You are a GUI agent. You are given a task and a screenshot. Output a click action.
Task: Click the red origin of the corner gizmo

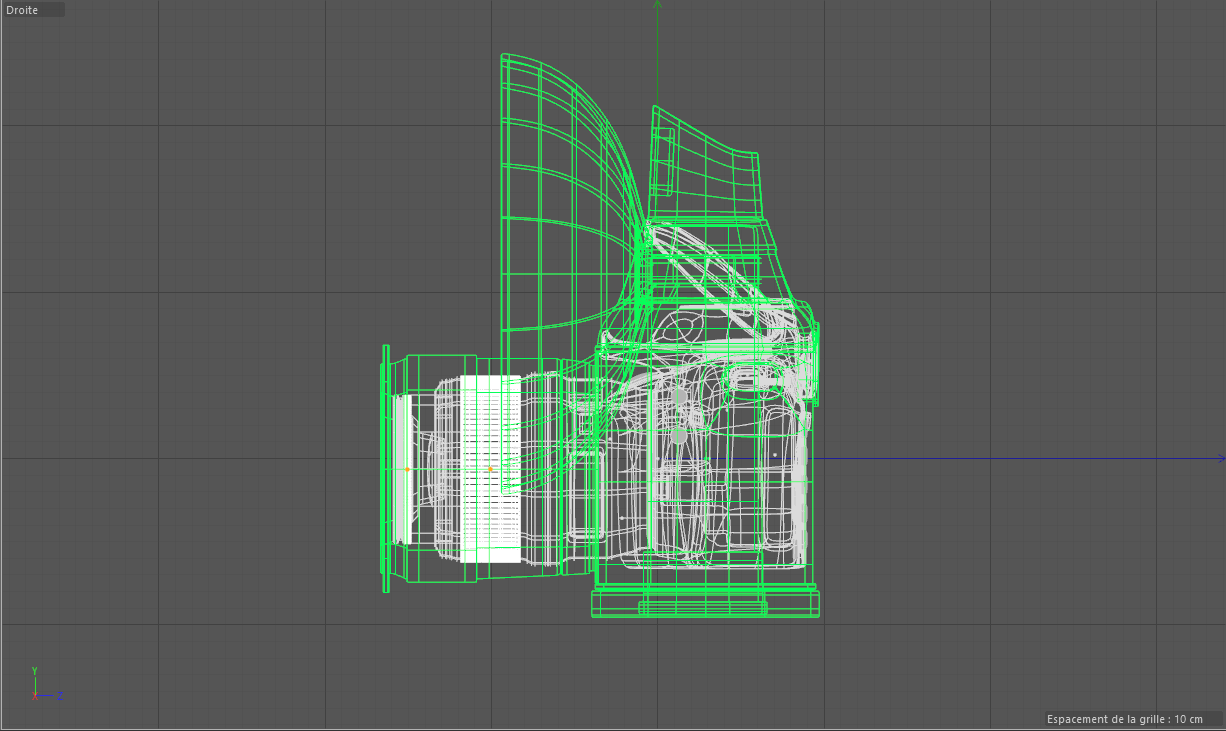click(35, 695)
